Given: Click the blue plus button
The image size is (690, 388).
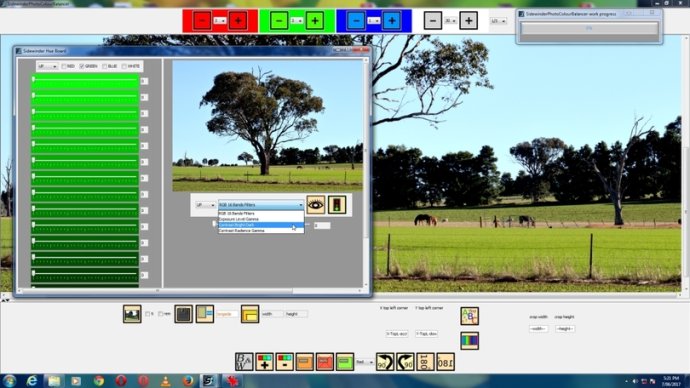Looking at the screenshot, I should coord(392,21).
